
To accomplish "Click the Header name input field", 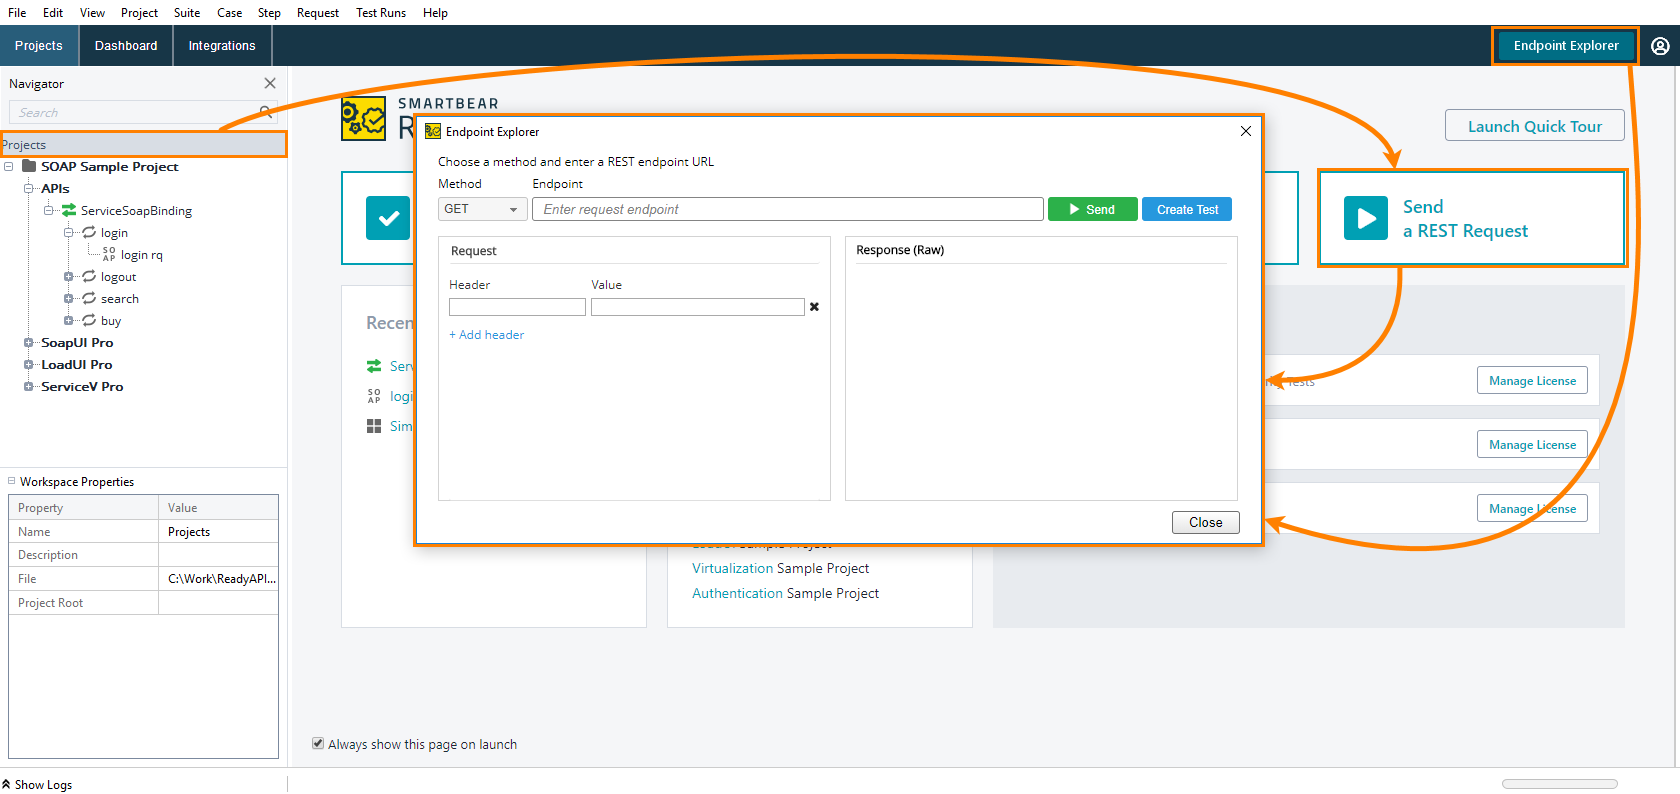I will (x=517, y=307).
